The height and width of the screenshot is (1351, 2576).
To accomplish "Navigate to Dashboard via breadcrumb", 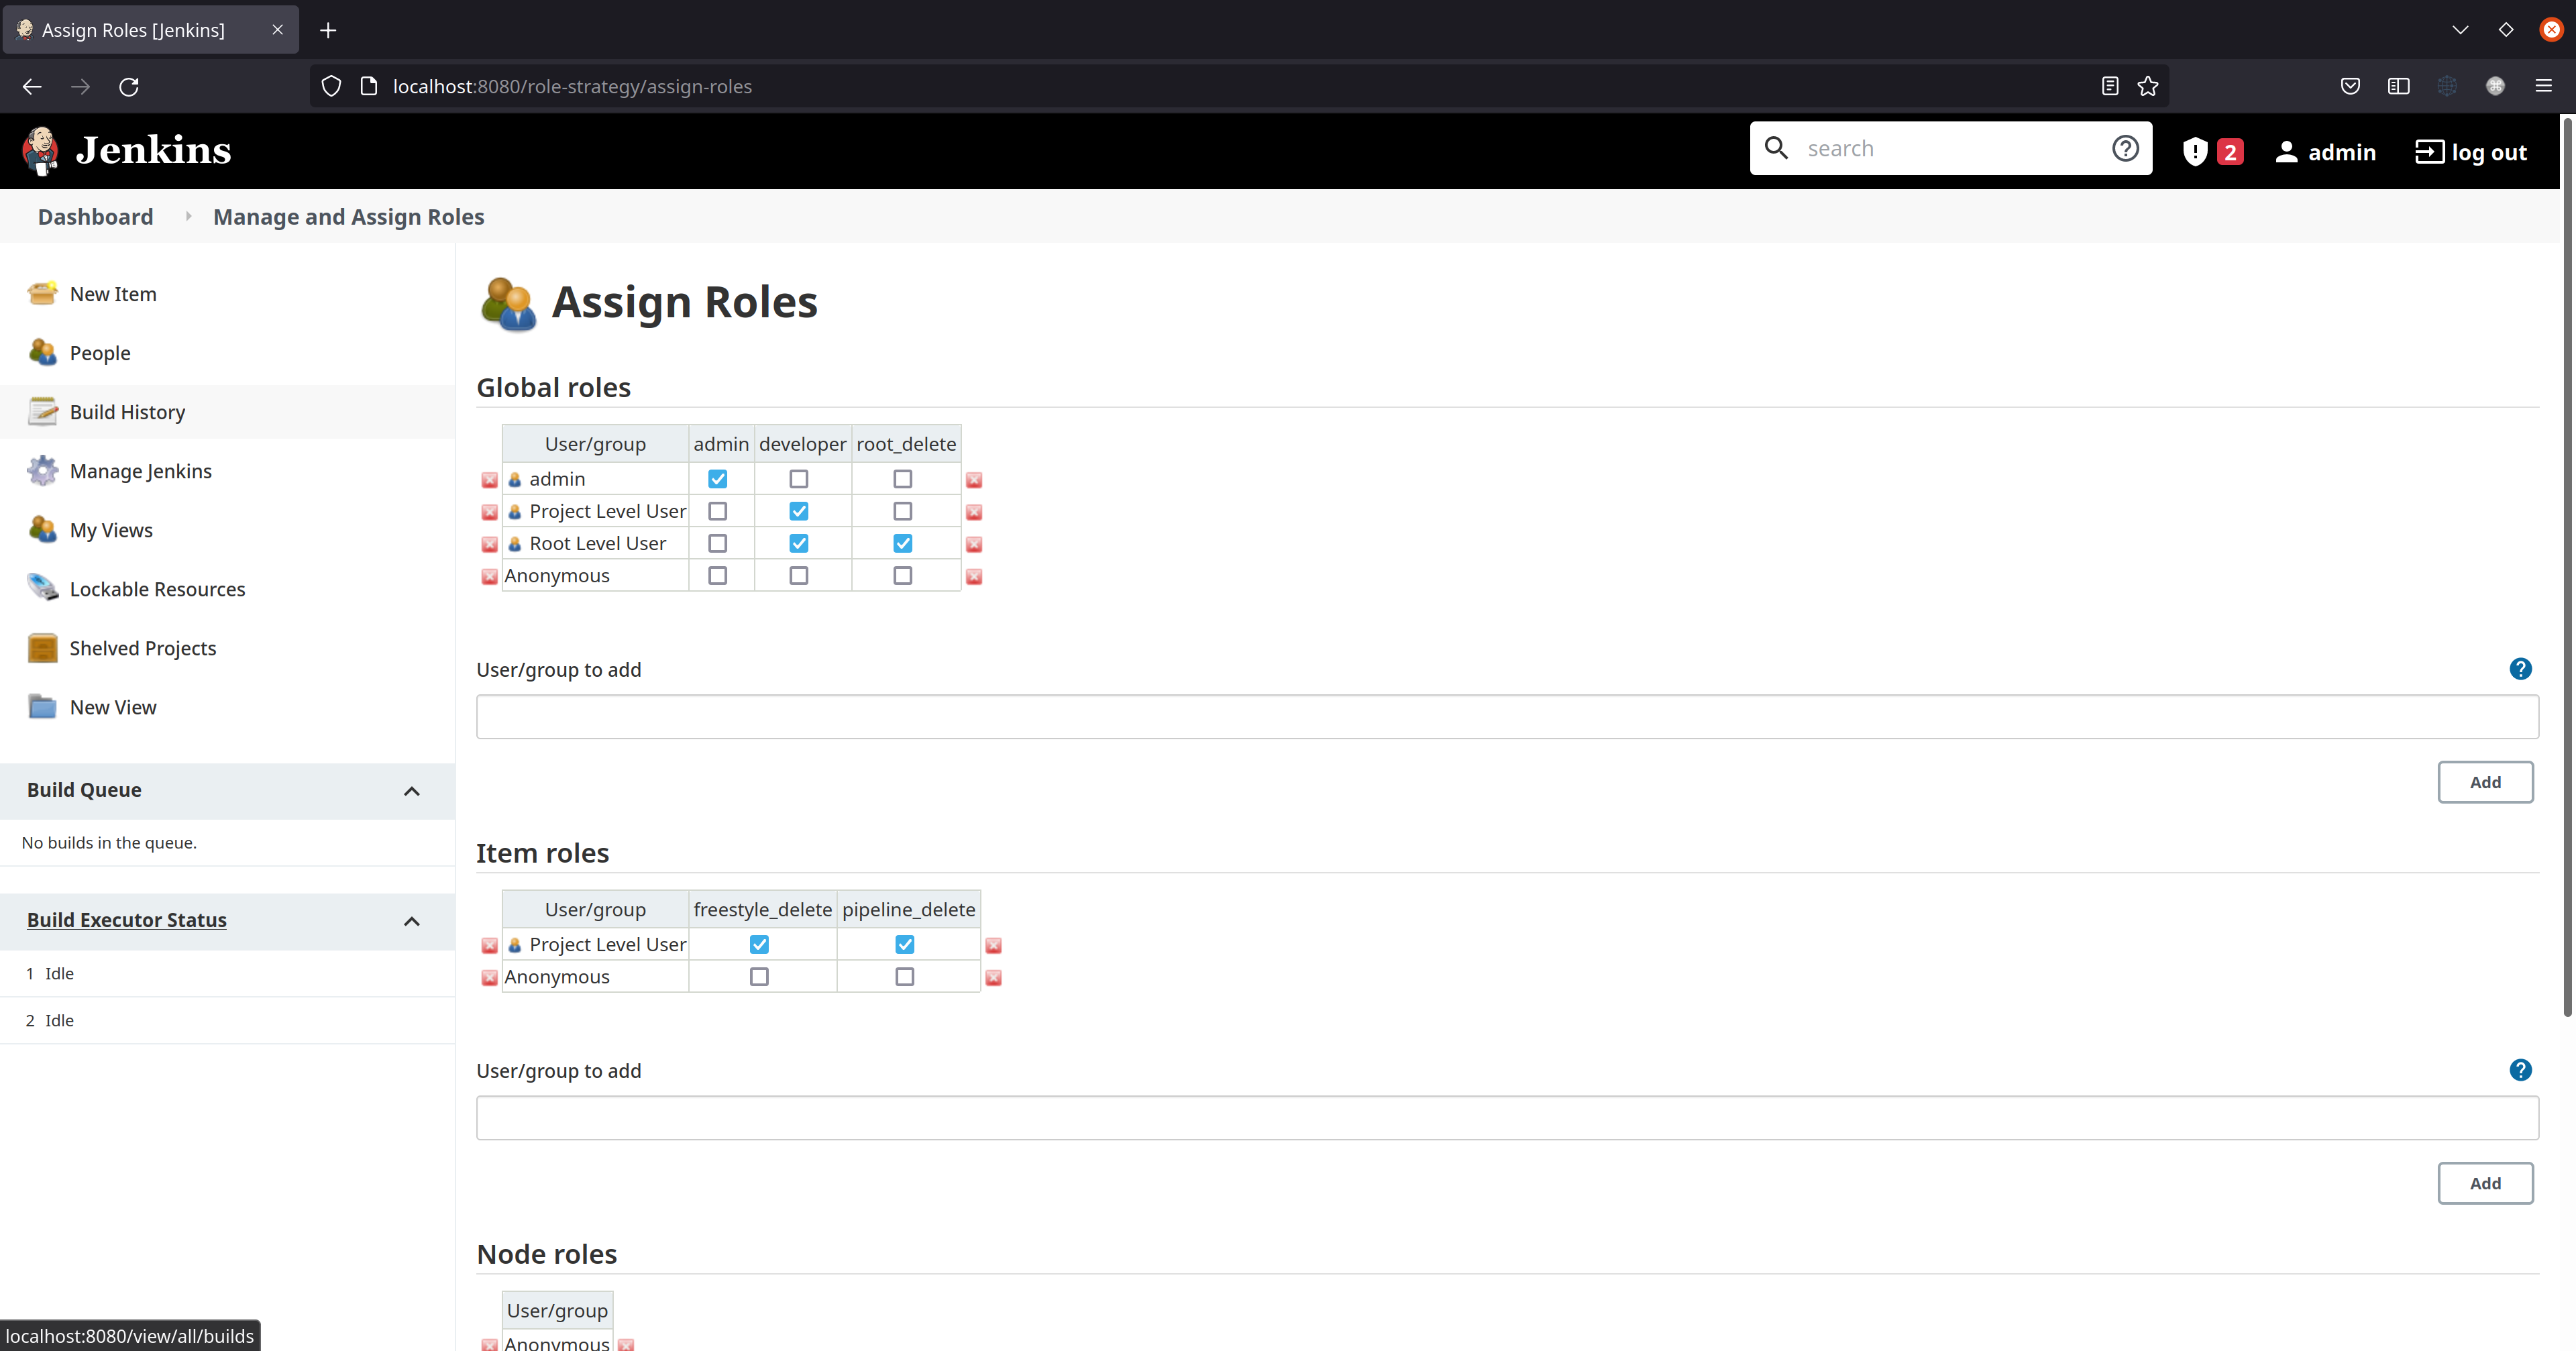I will pyautogui.click(x=95, y=216).
